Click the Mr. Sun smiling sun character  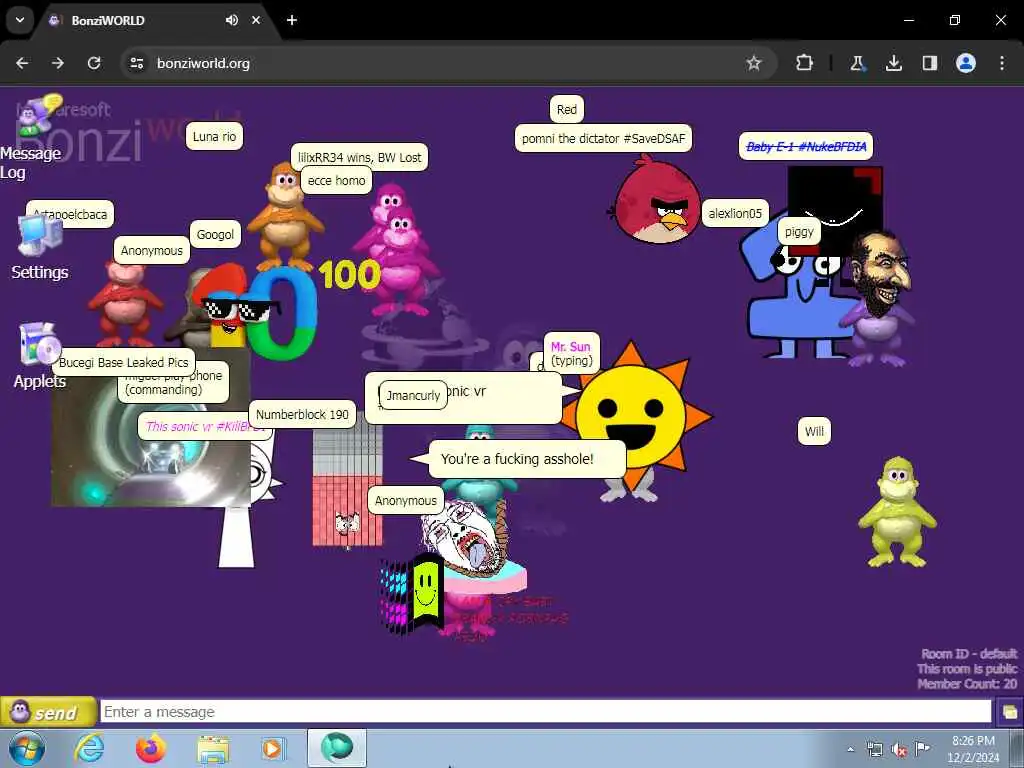click(x=632, y=416)
